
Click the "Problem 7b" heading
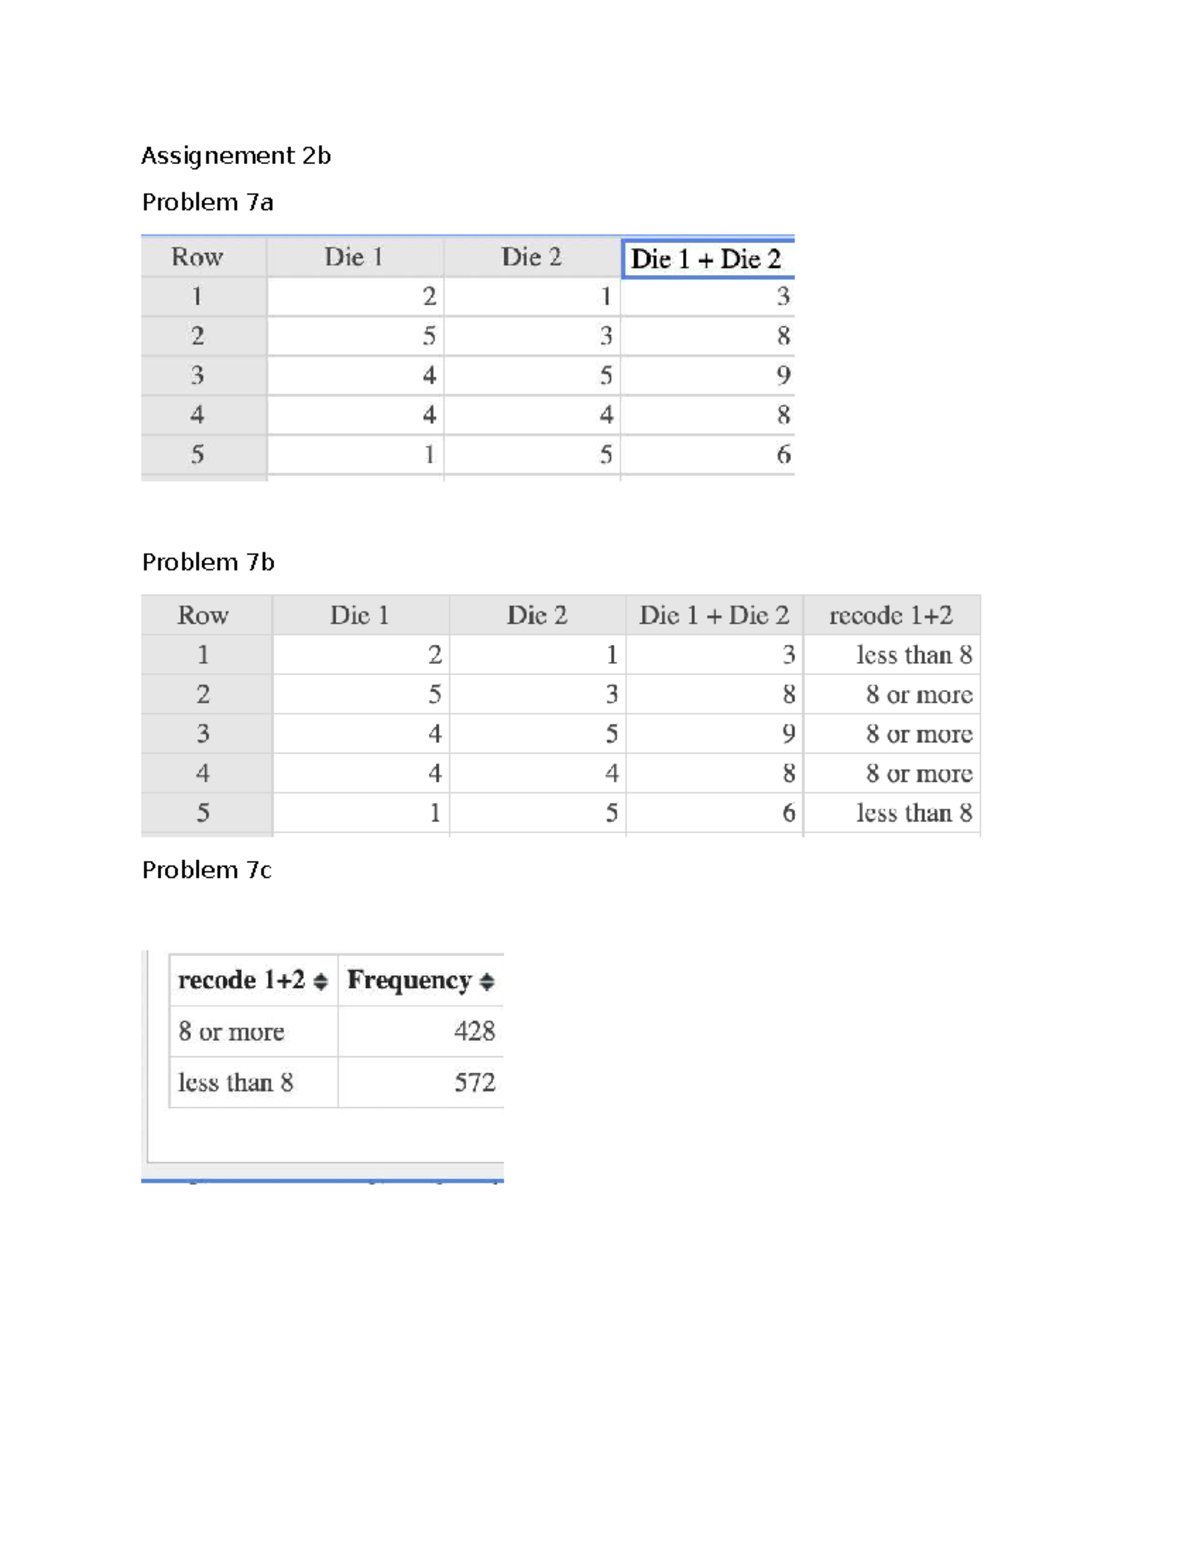[x=208, y=562]
